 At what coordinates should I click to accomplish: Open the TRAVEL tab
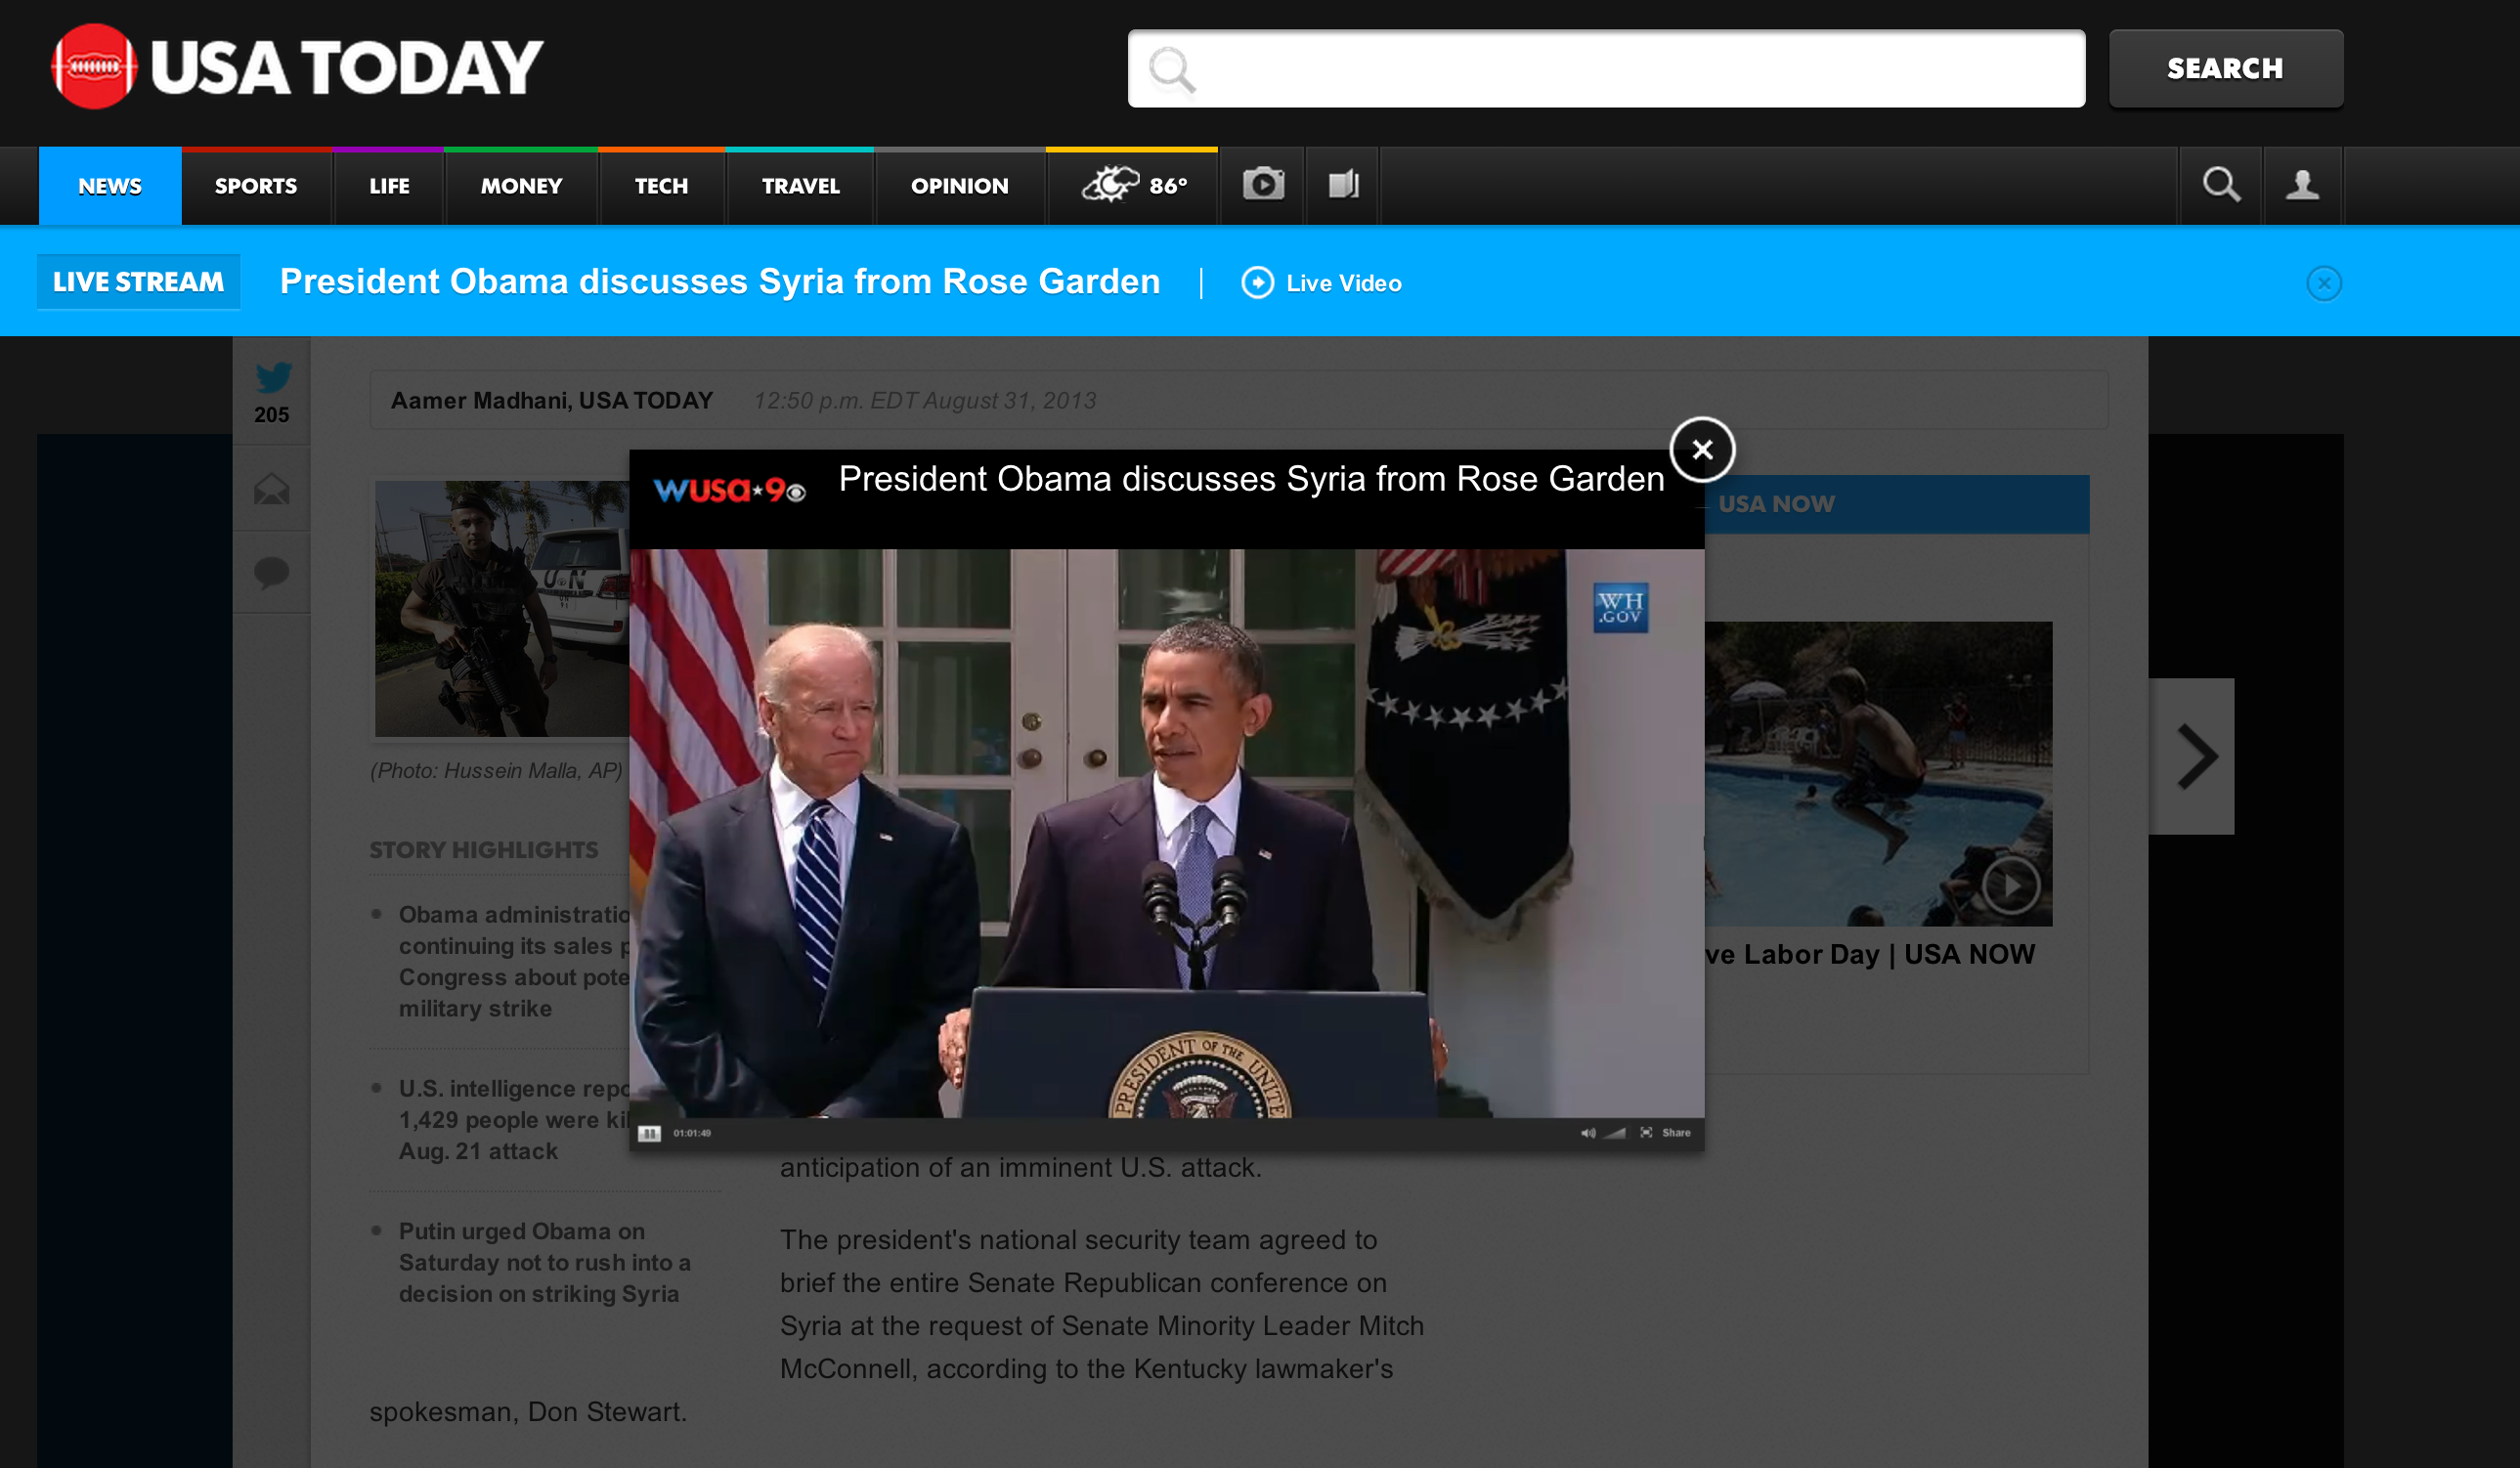800,186
